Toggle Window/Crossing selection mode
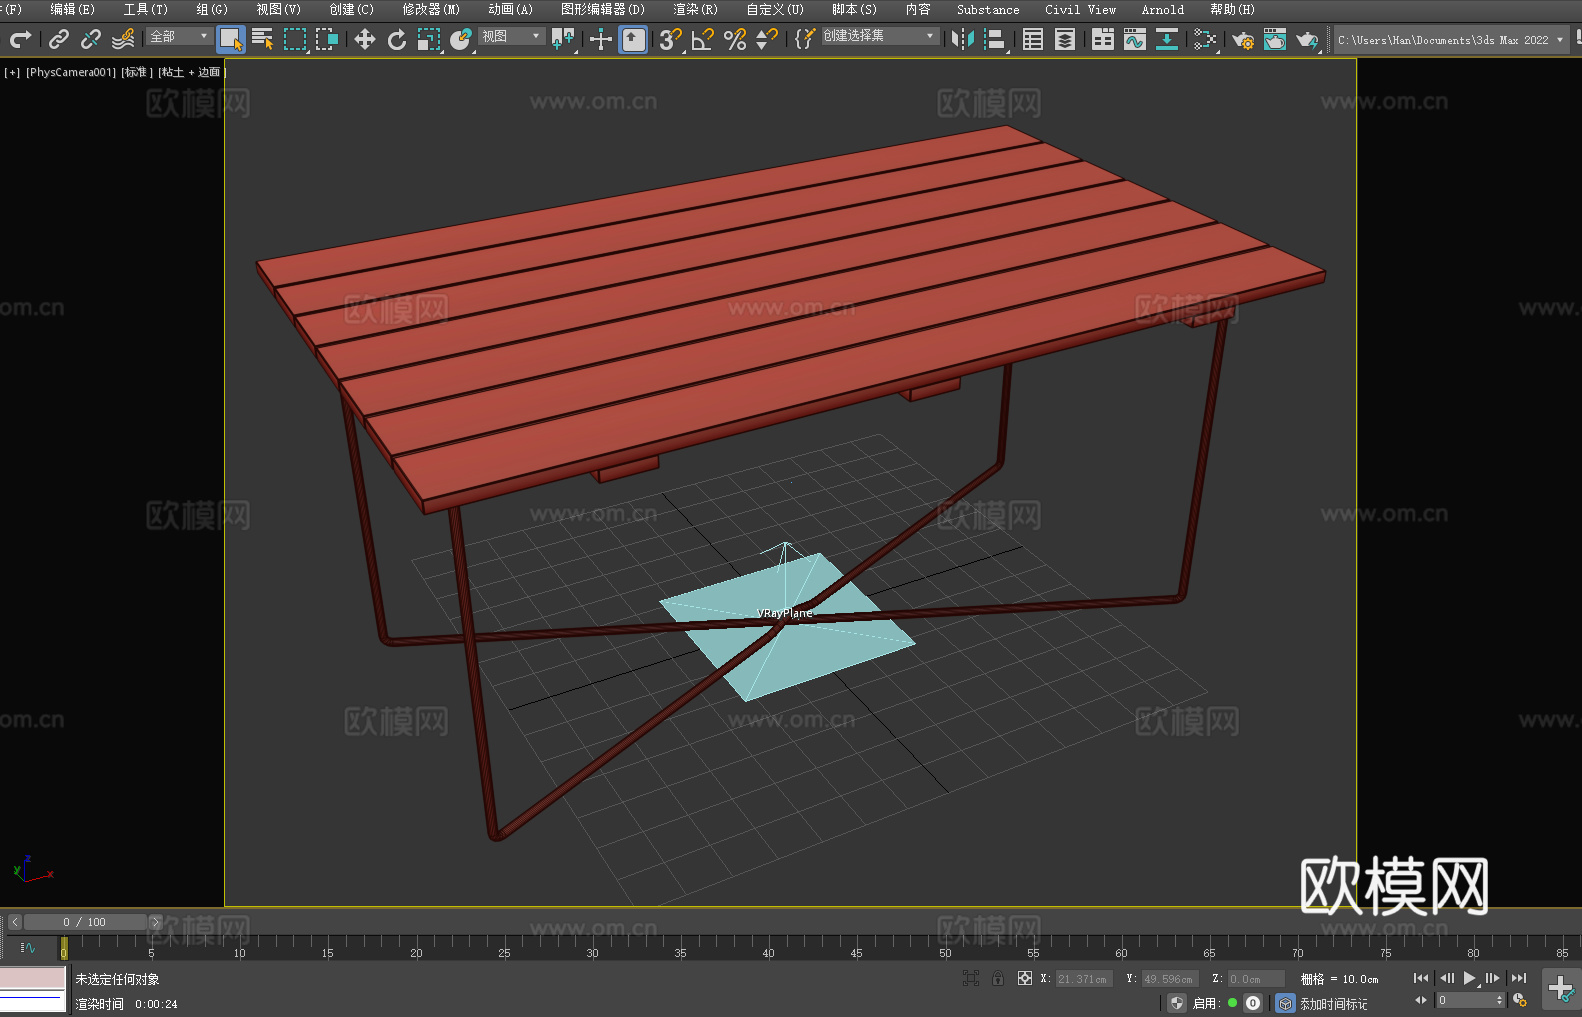 click(327, 39)
